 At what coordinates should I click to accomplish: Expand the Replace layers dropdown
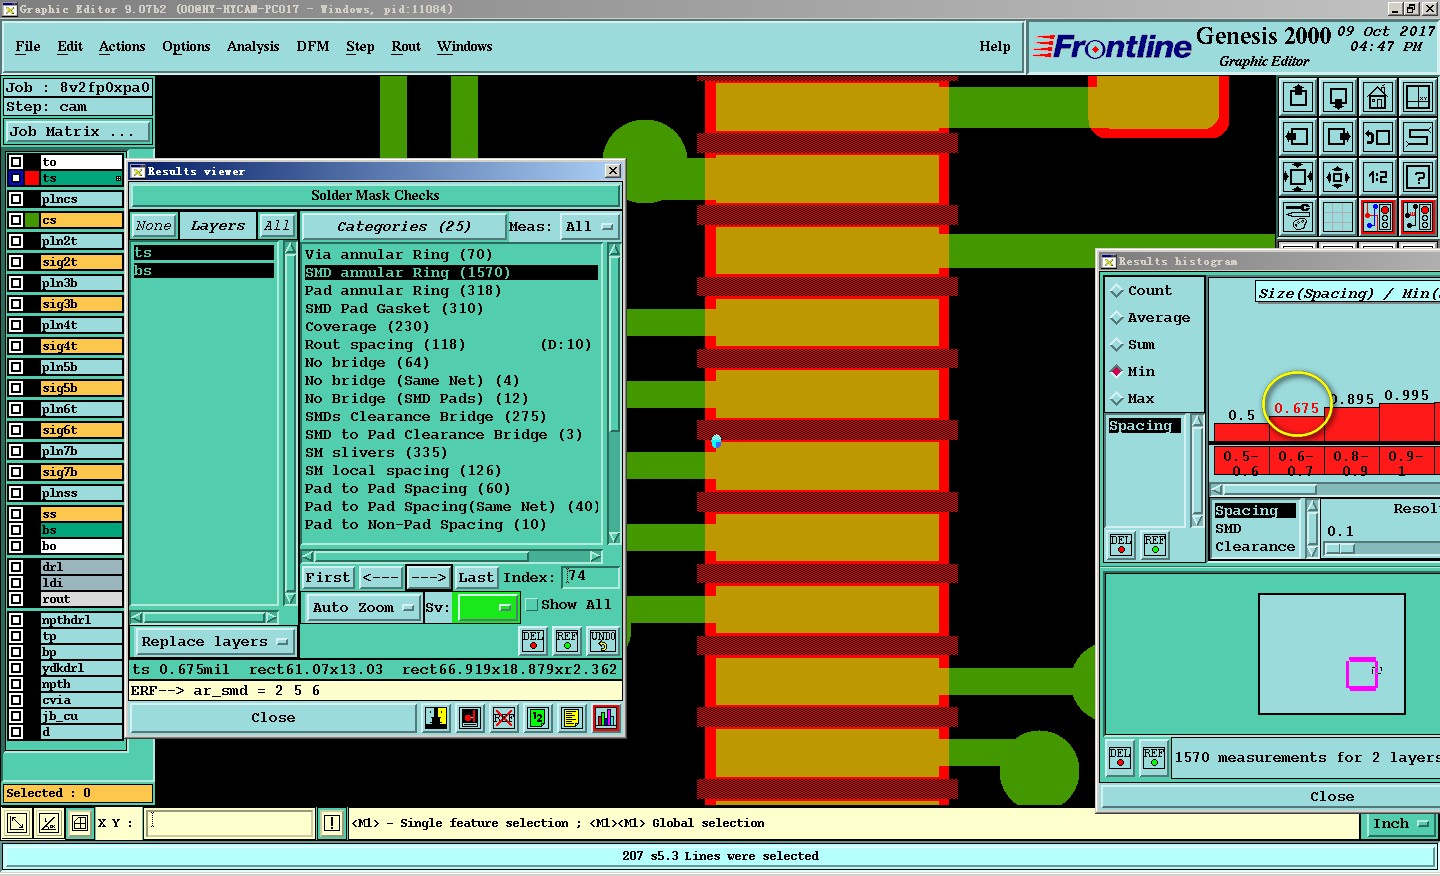tap(214, 642)
